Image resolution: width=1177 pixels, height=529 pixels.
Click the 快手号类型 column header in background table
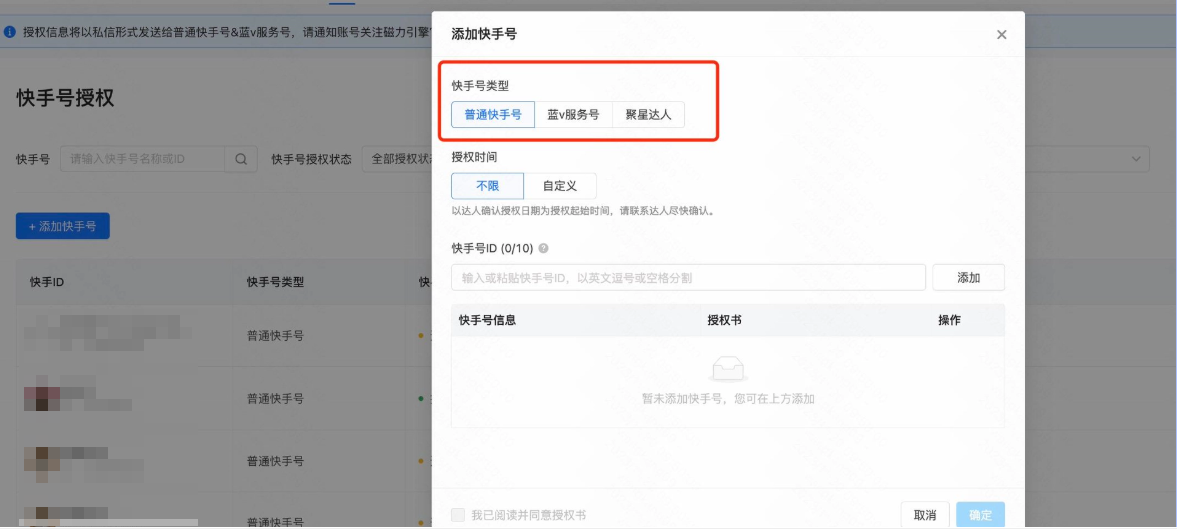(x=275, y=282)
